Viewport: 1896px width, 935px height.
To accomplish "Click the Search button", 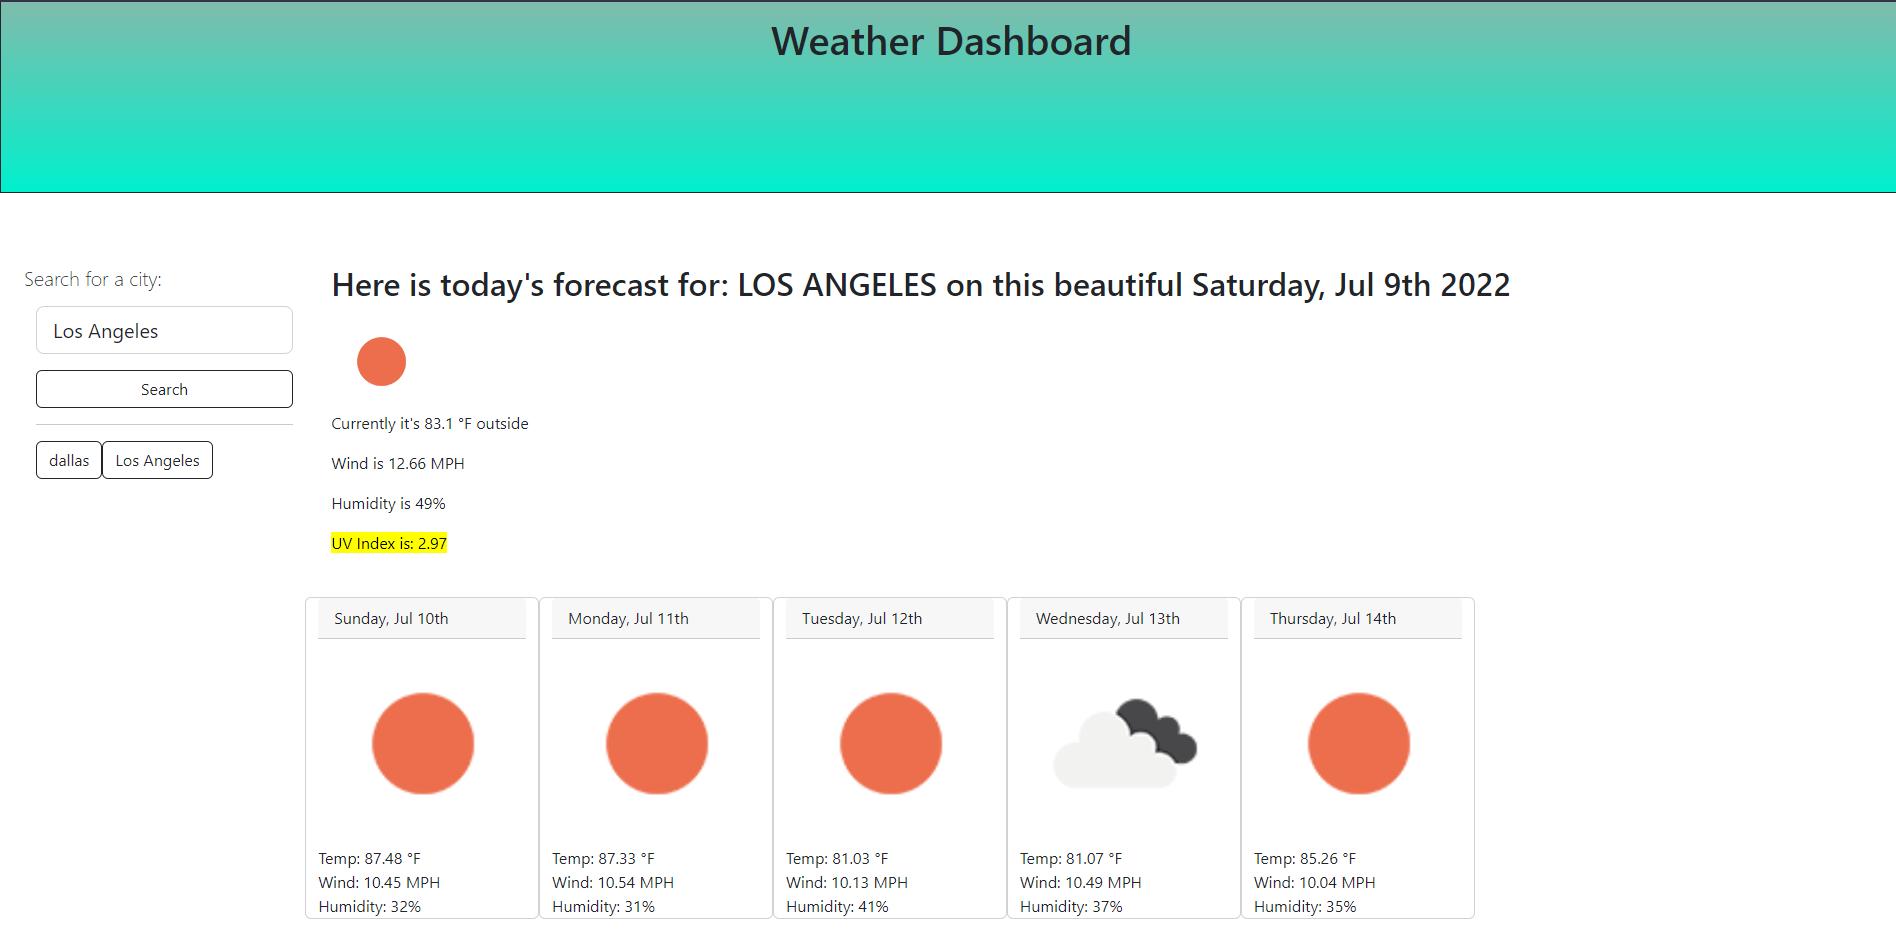I will point(164,389).
